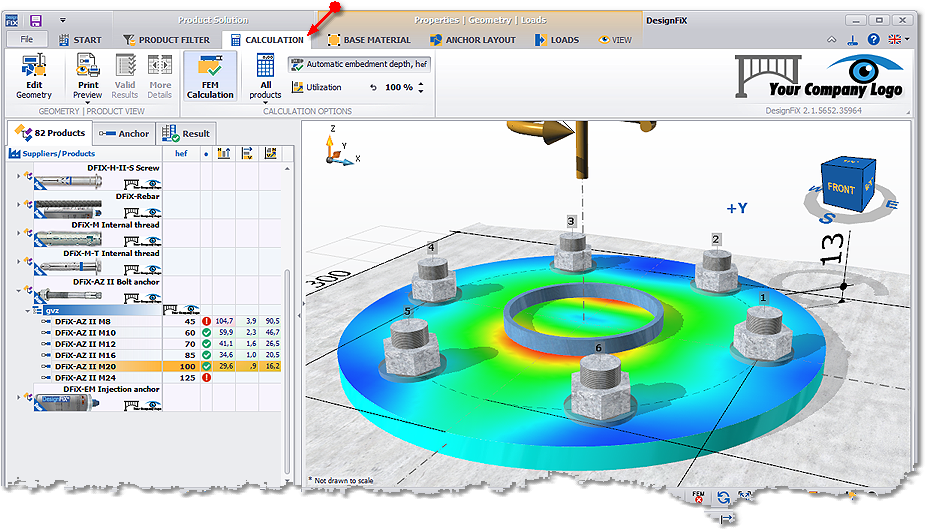Click the red error status icon for M8
925x531 pixels.
tap(206, 322)
